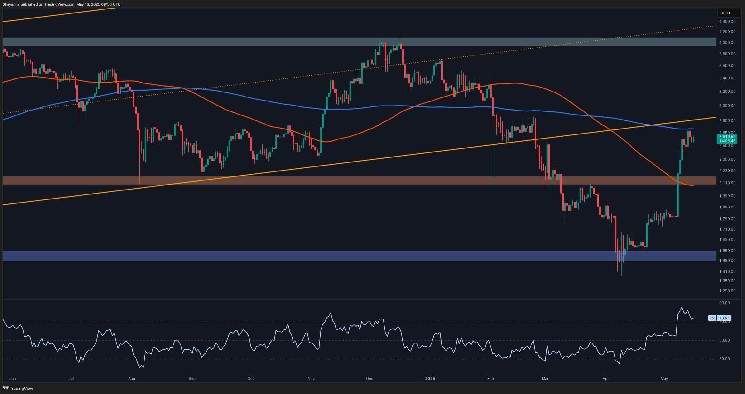Select the gray upper resistance zone rectangle
The height and width of the screenshot is (394, 745).
point(359,42)
